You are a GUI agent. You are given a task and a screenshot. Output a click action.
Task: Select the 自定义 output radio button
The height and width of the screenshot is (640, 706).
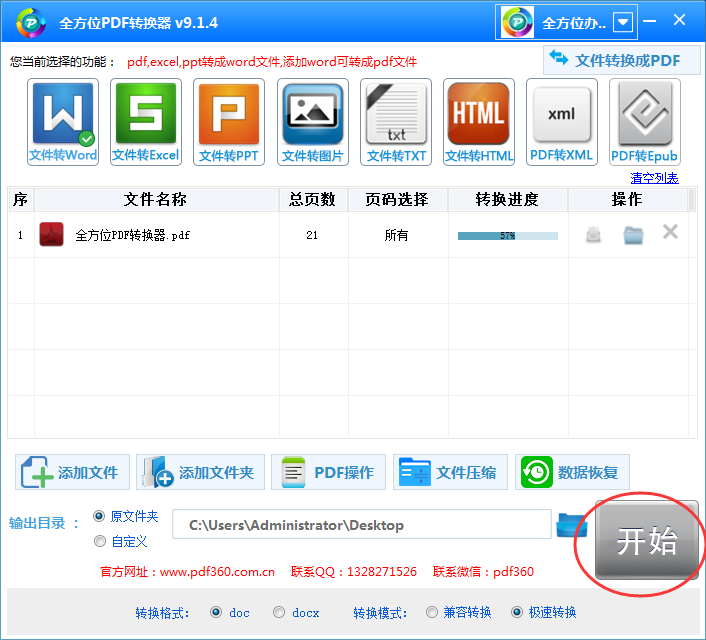(x=100, y=541)
